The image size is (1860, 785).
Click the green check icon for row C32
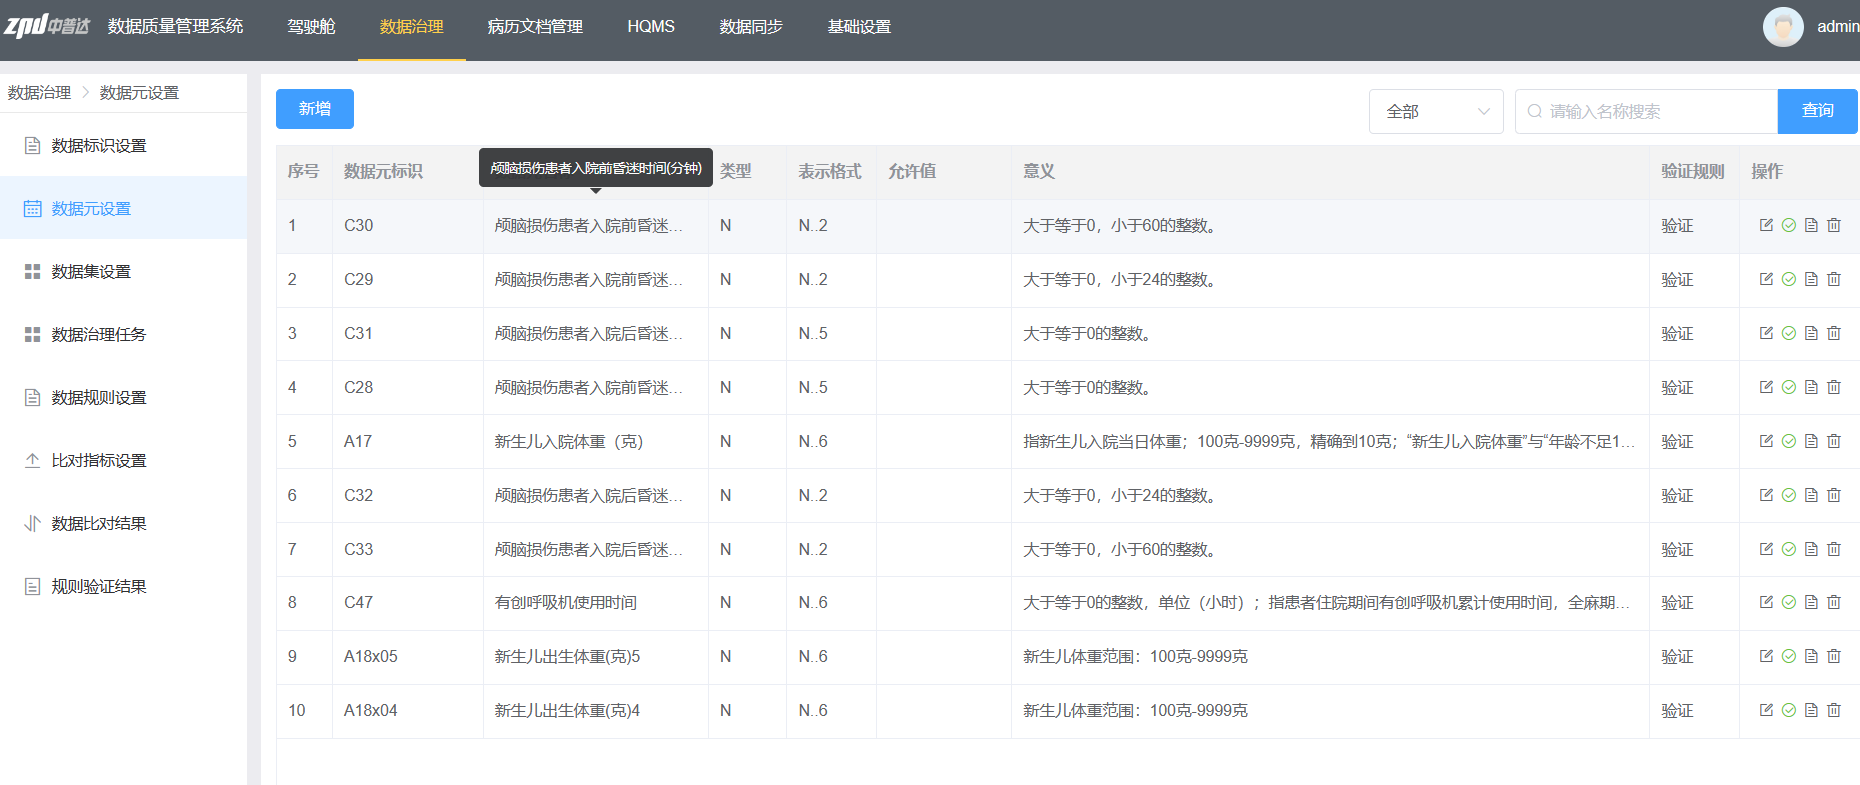[x=1789, y=495]
